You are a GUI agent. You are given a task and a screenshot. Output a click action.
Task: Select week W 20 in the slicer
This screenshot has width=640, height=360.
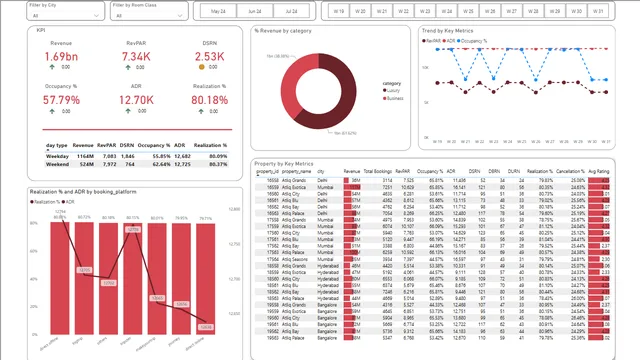tap(360, 11)
